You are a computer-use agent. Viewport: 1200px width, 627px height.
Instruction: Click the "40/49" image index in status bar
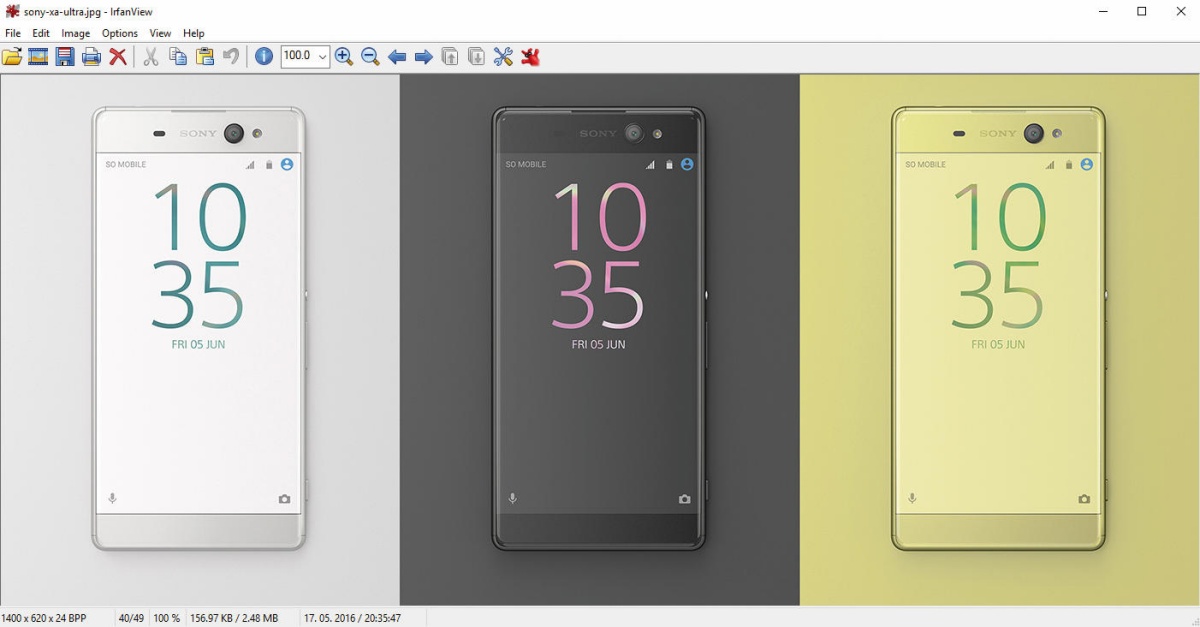point(131,618)
